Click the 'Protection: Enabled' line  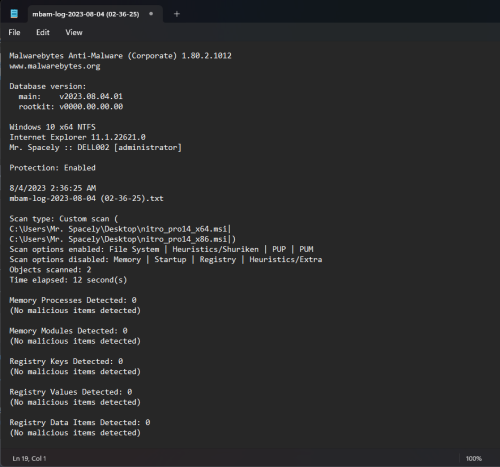[52, 168]
